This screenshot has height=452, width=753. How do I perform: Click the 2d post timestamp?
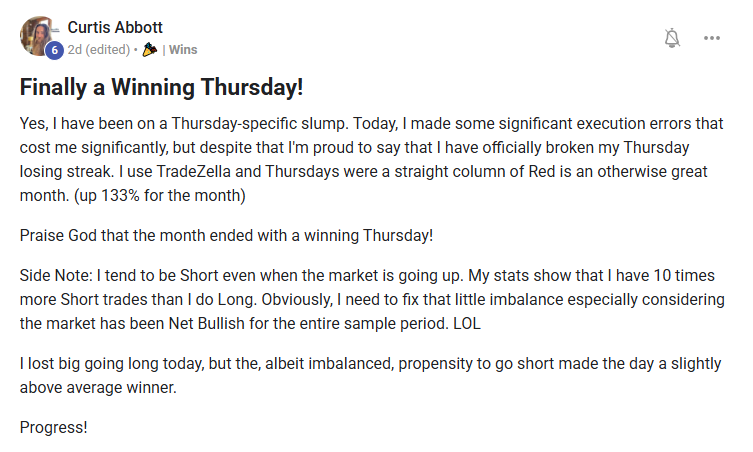74,49
